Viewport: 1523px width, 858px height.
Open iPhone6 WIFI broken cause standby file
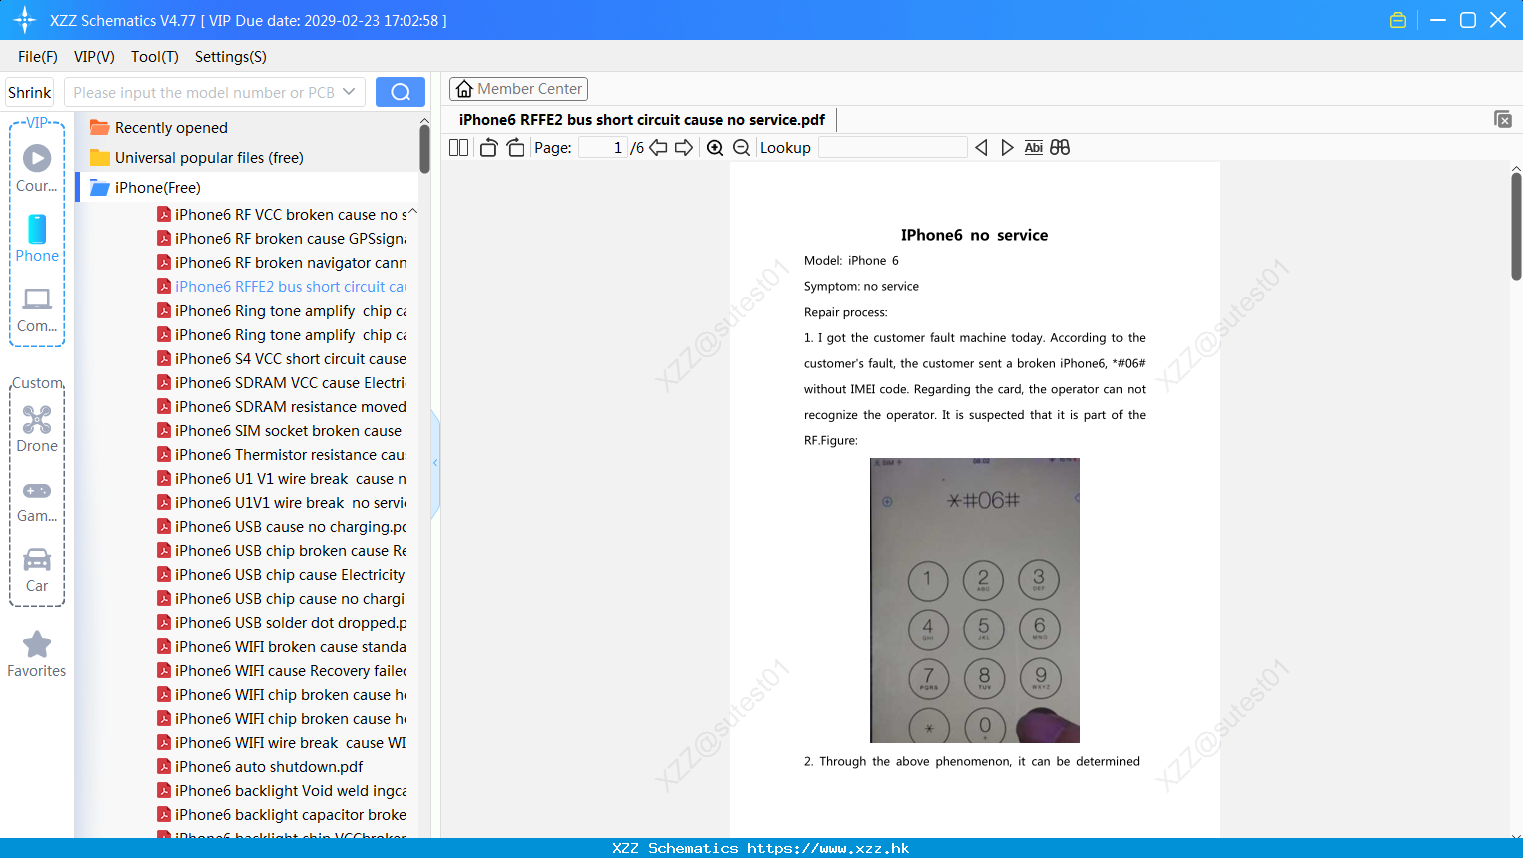(x=282, y=647)
